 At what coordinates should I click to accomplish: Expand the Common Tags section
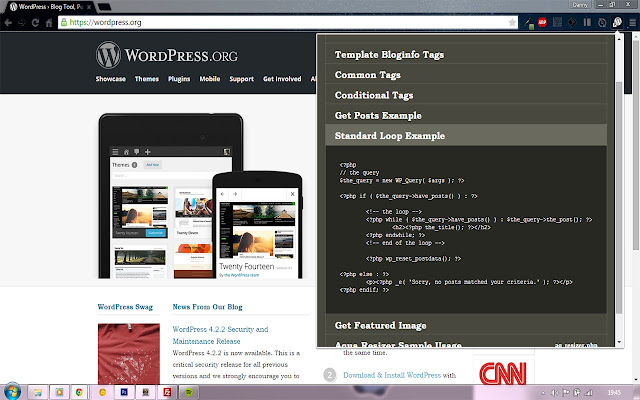466,75
